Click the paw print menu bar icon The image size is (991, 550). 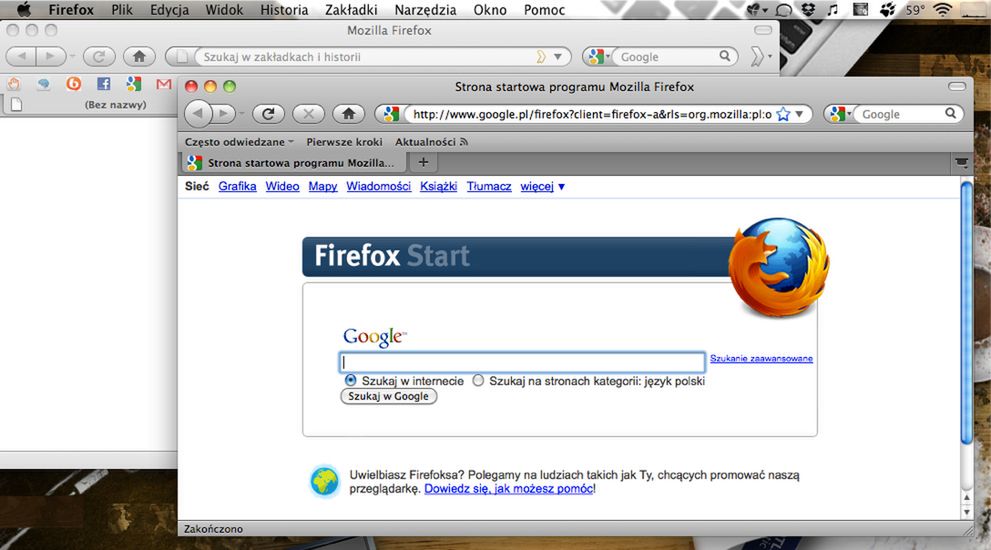887,9
